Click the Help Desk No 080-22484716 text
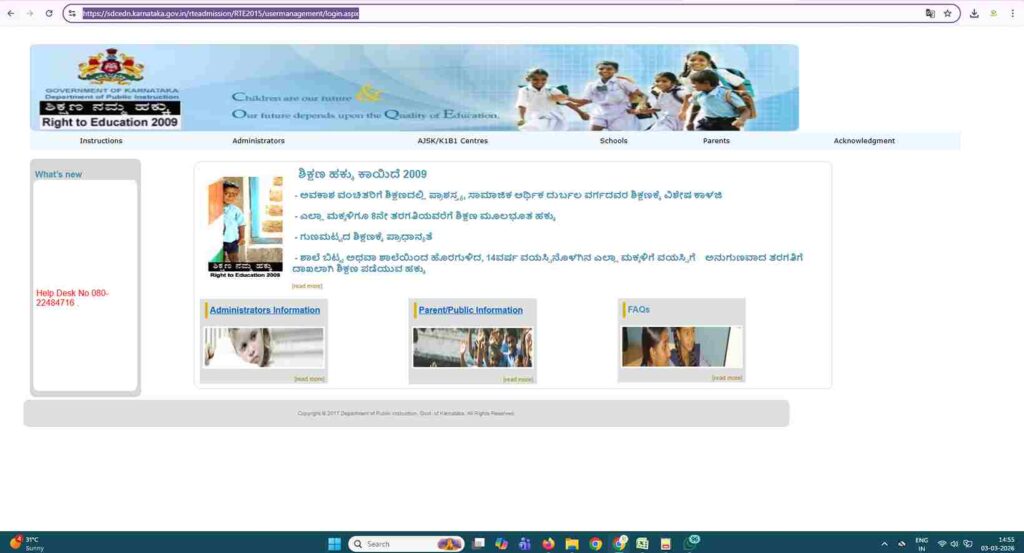This screenshot has height=553, width=1024. (72, 298)
